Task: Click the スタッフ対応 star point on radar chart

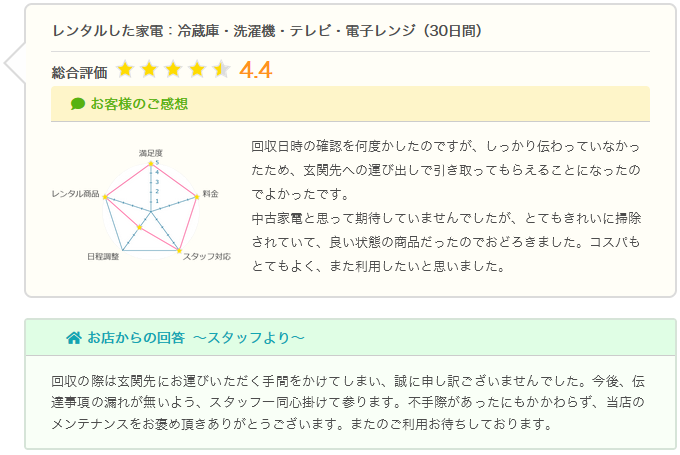Action: click(x=179, y=250)
